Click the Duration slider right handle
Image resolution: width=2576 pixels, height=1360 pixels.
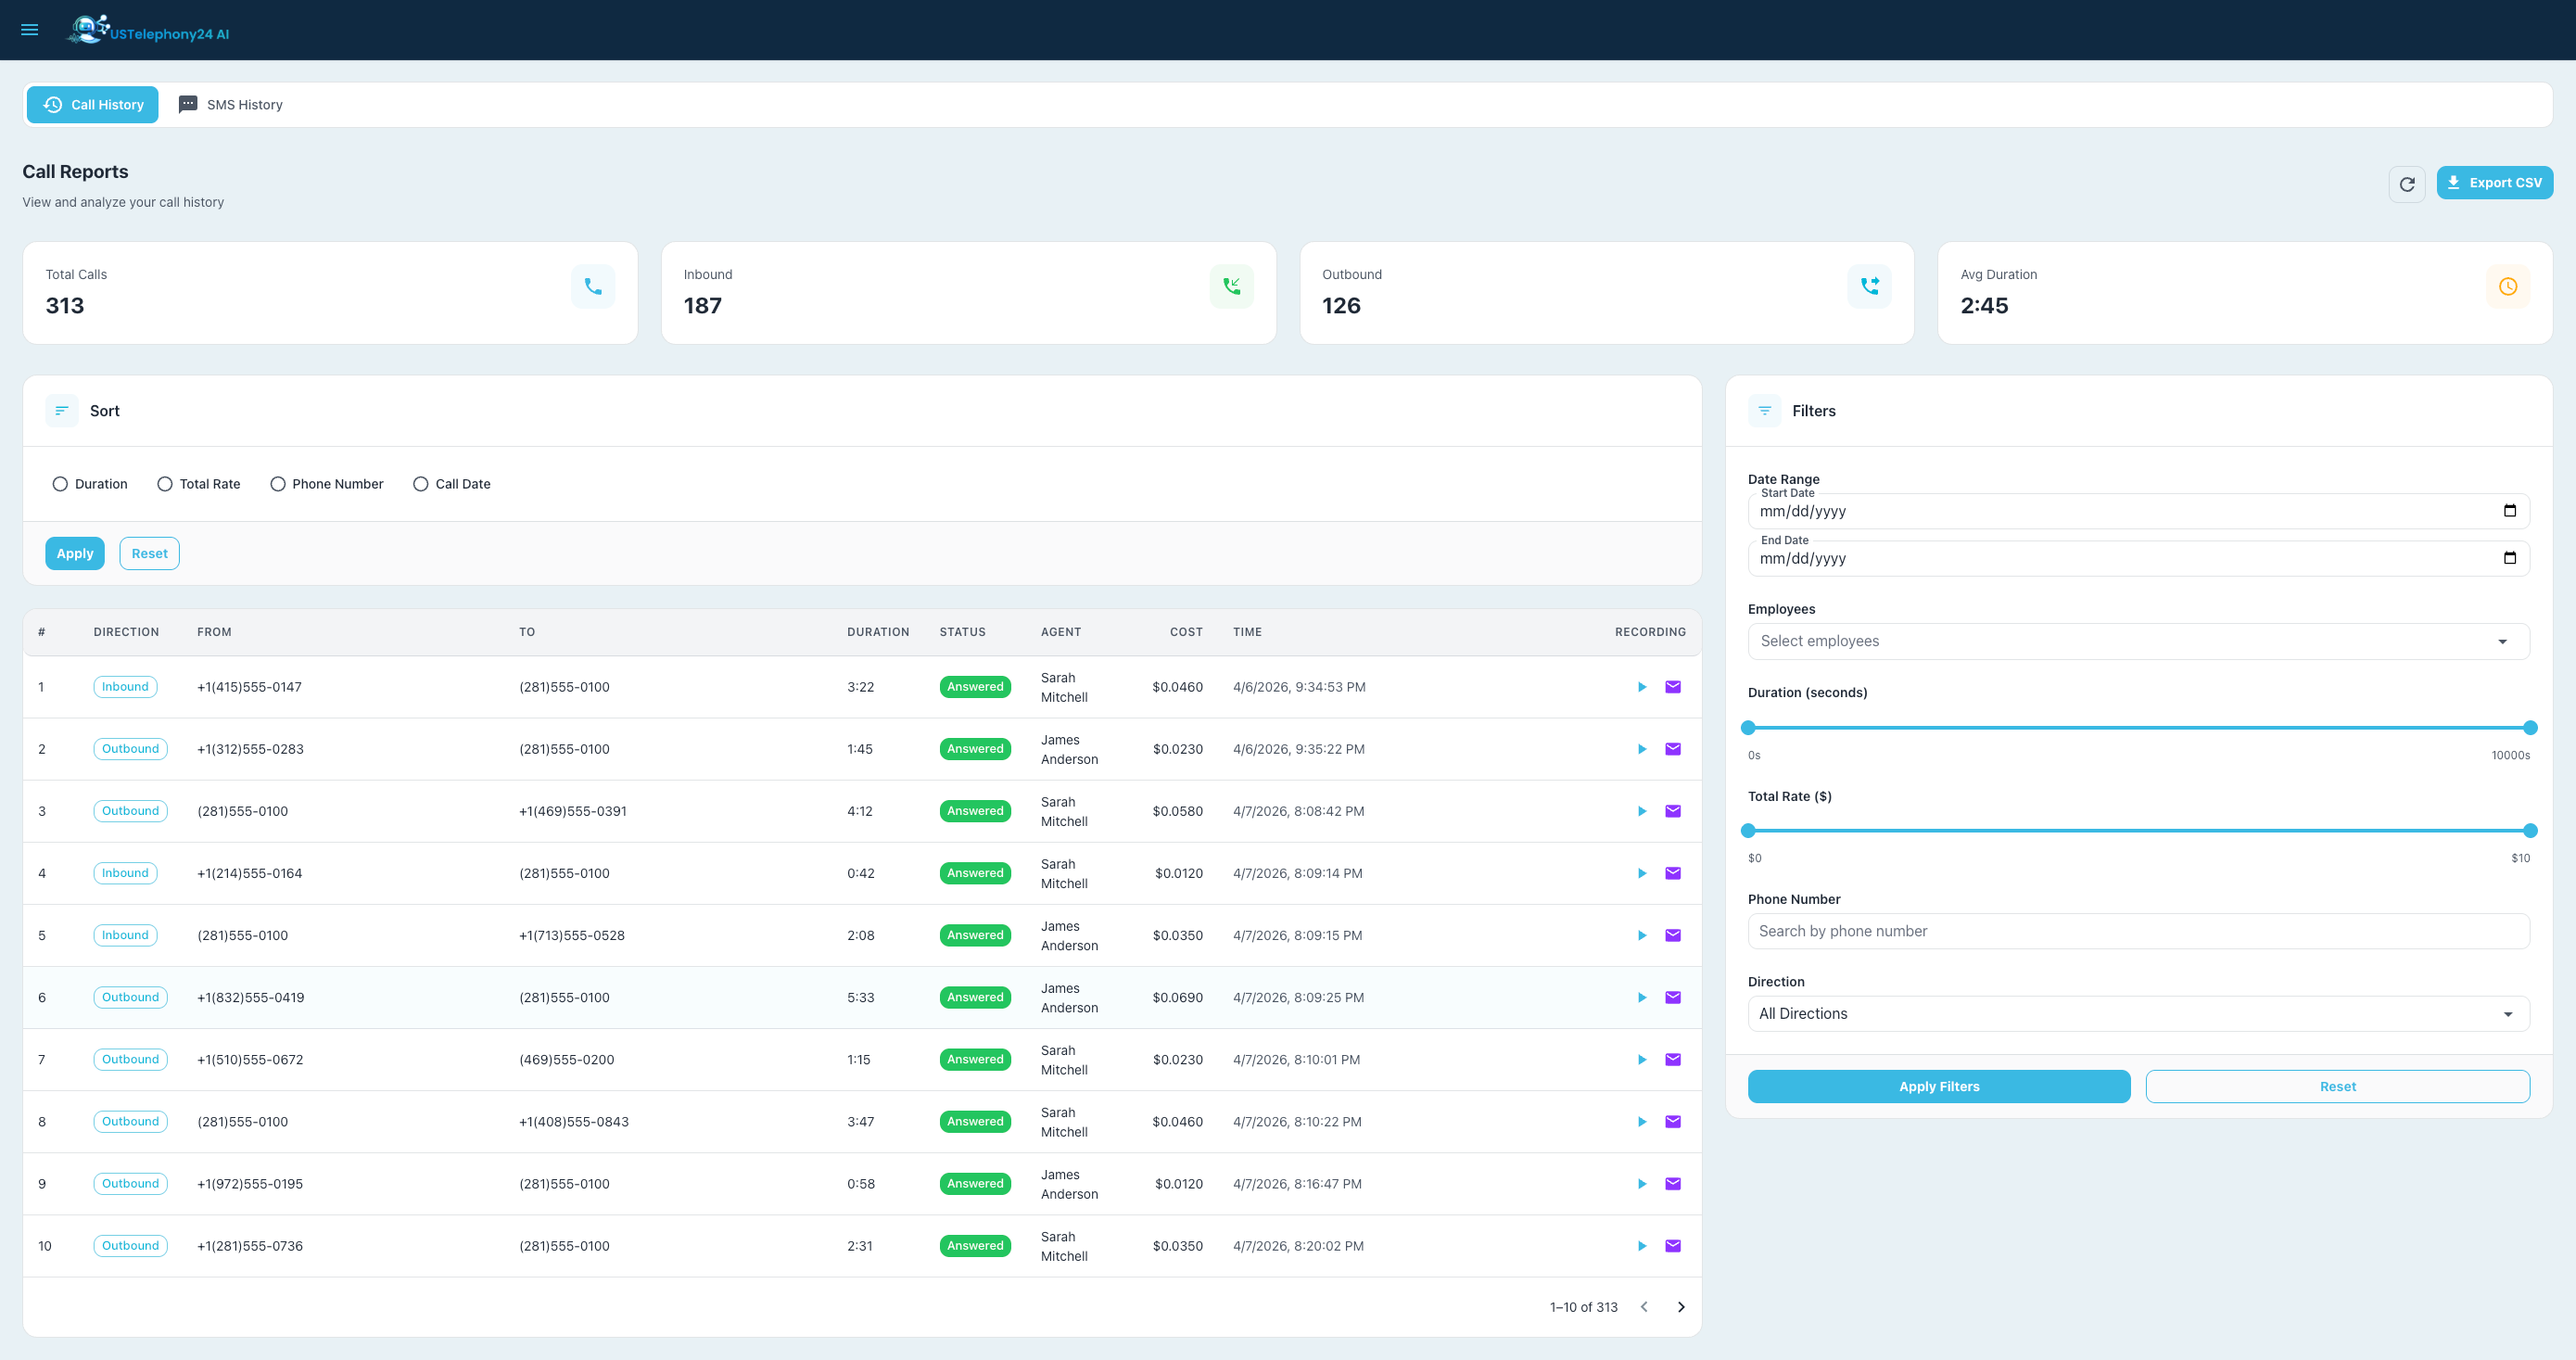click(2530, 728)
